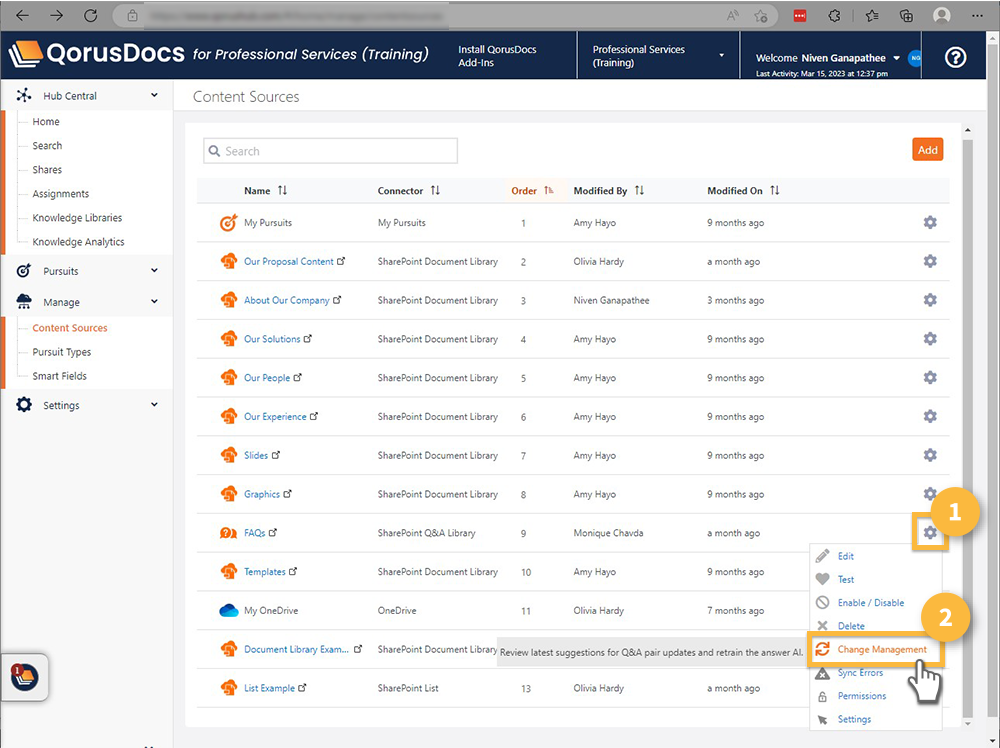Image resolution: width=1000 pixels, height=748 pixels.
Task: Choose Enable / Disable in the context menu
Action: [871, 603]
